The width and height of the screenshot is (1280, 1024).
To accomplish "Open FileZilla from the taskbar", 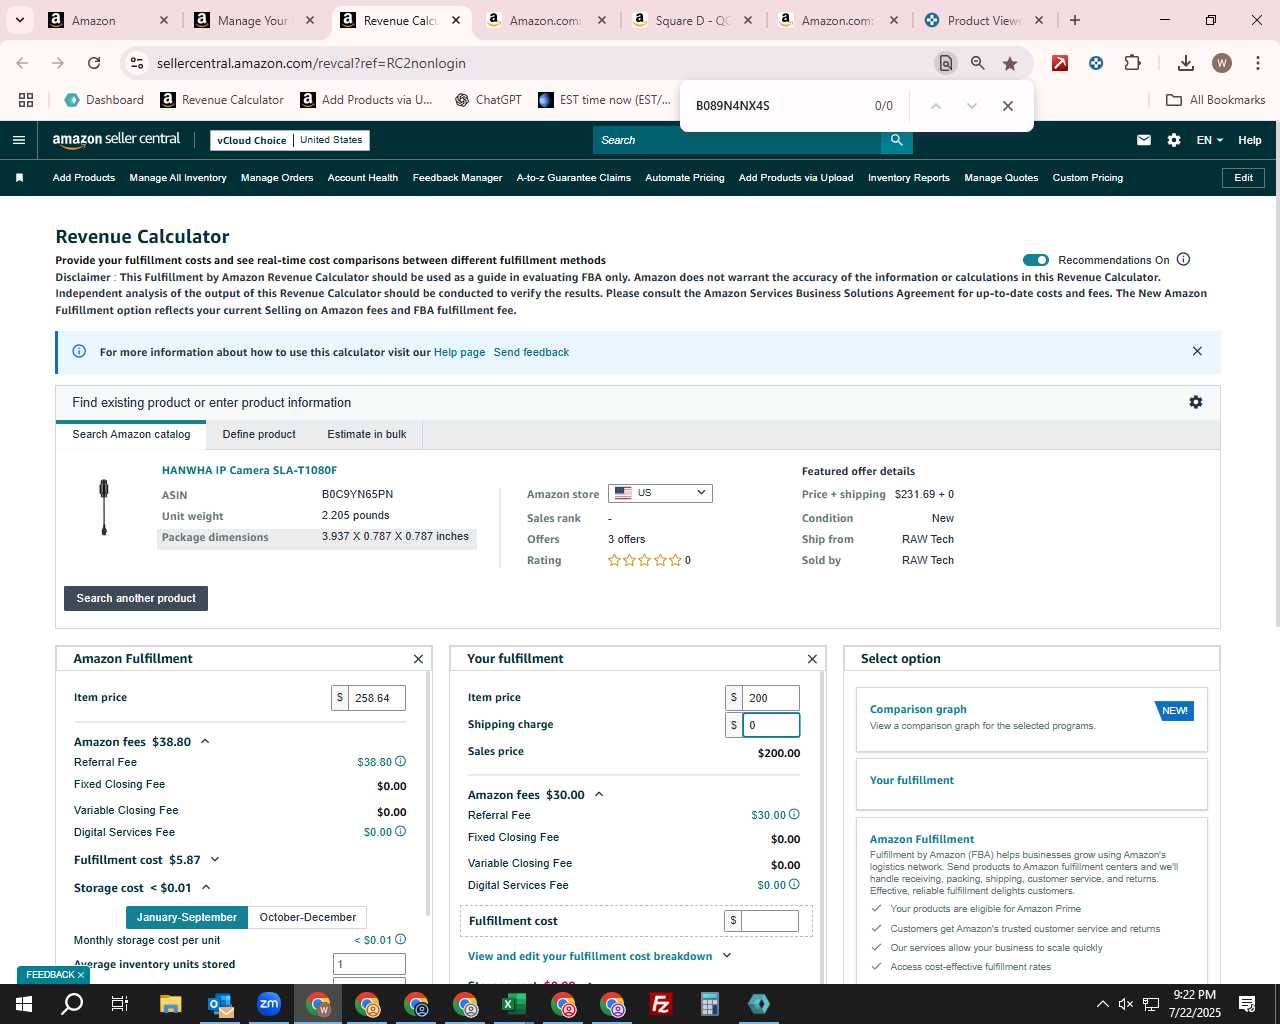I will pos(661,1004).
